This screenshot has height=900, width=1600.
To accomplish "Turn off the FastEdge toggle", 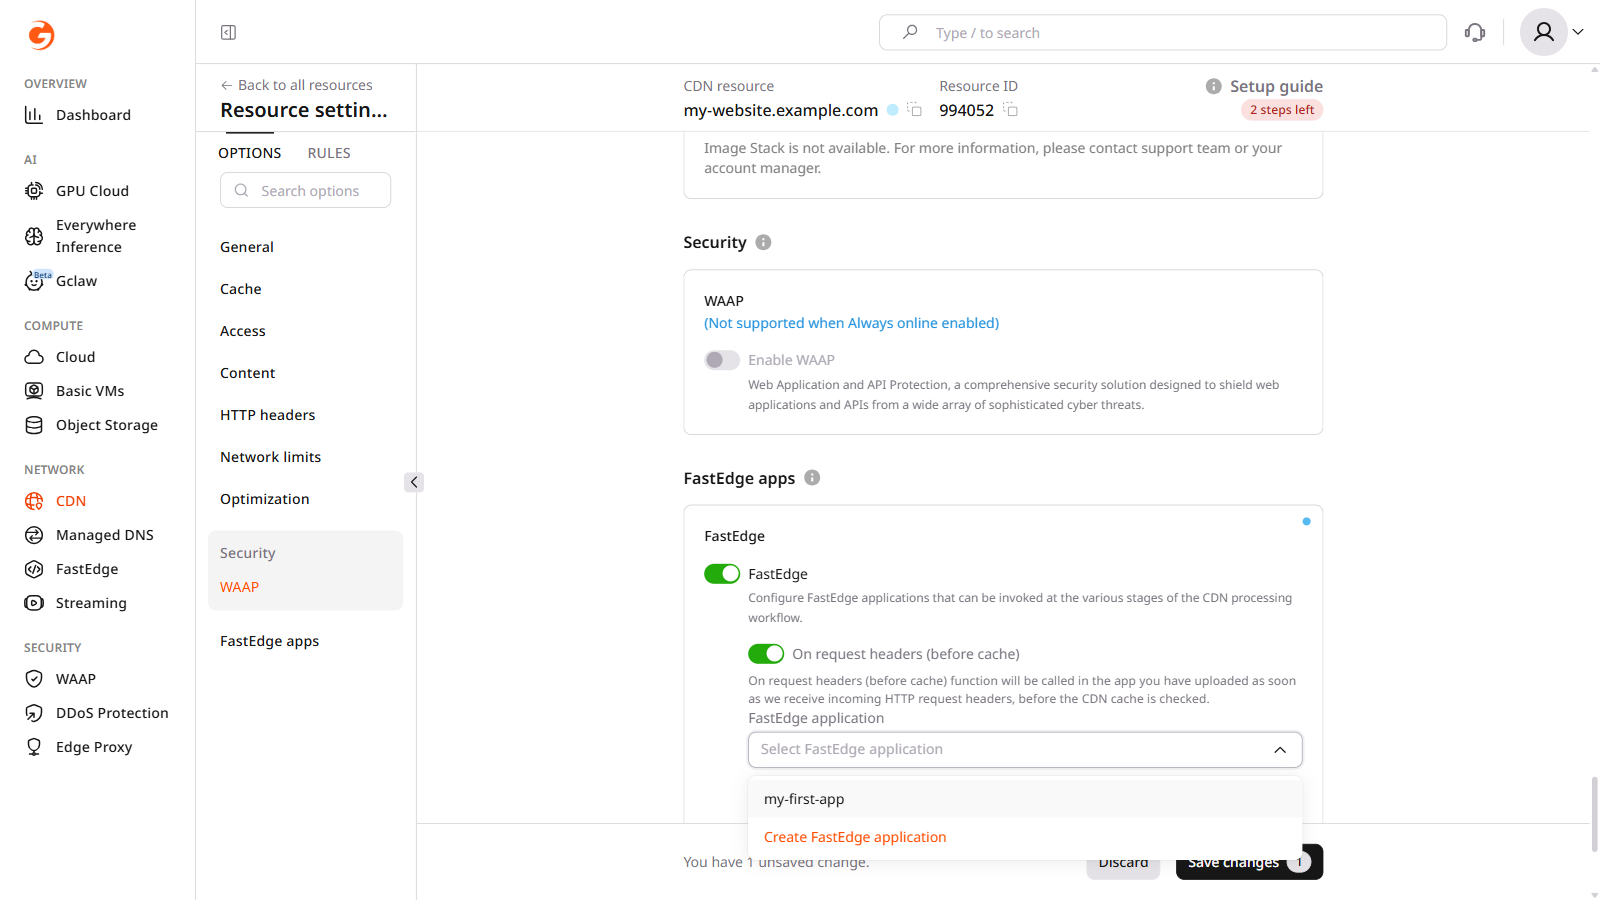I will click(x=722, y=574).
